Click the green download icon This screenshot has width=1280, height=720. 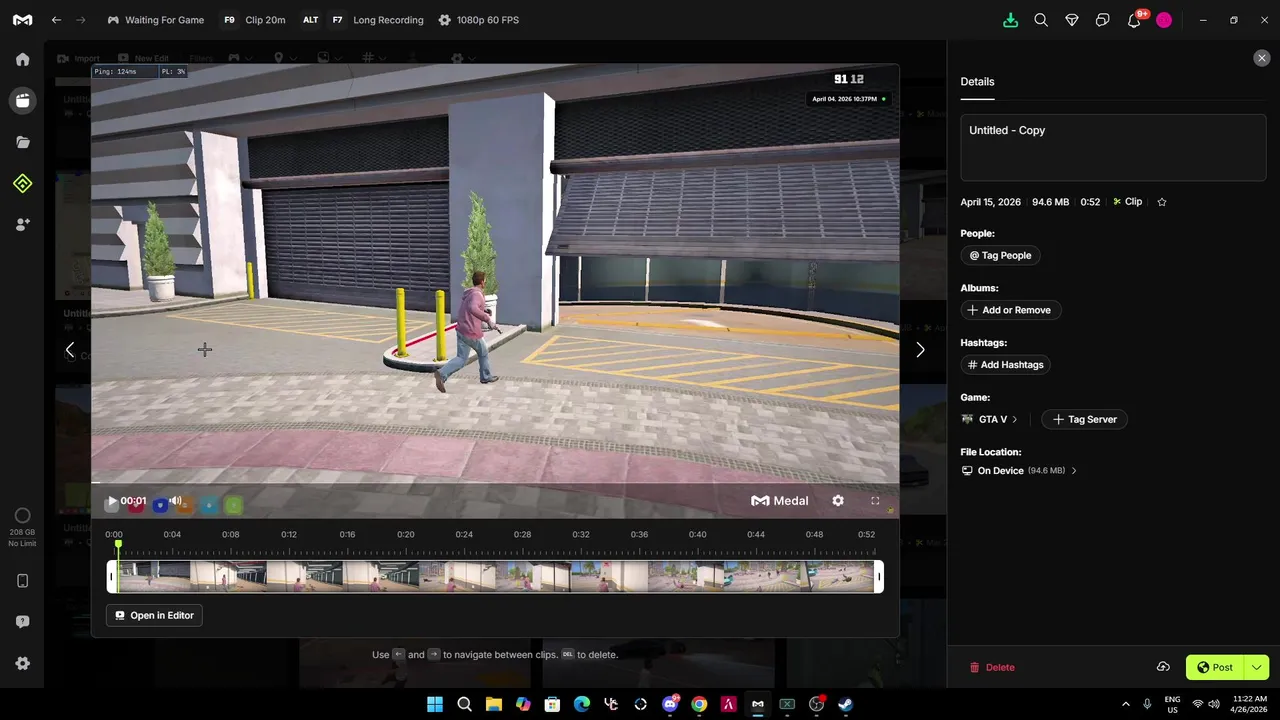pos(1010,20)
